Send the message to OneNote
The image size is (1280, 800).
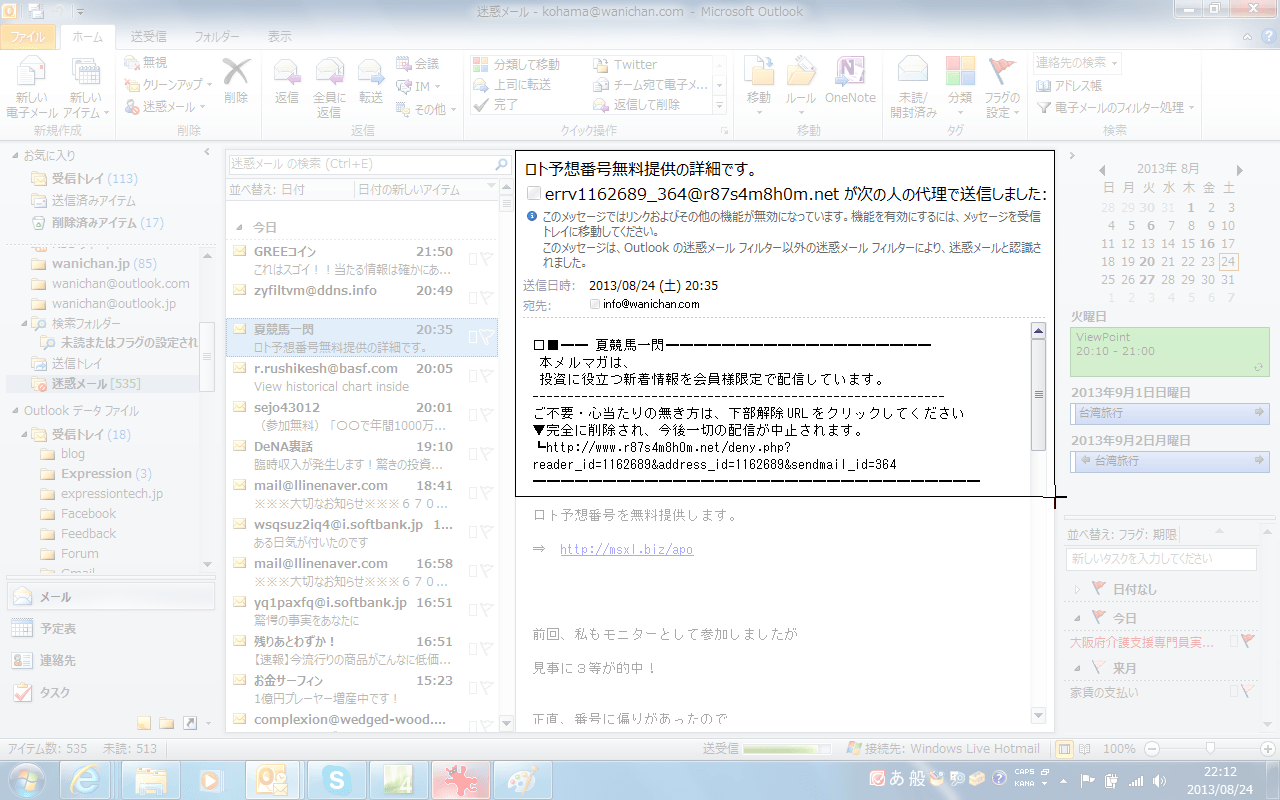coord(850,80)
